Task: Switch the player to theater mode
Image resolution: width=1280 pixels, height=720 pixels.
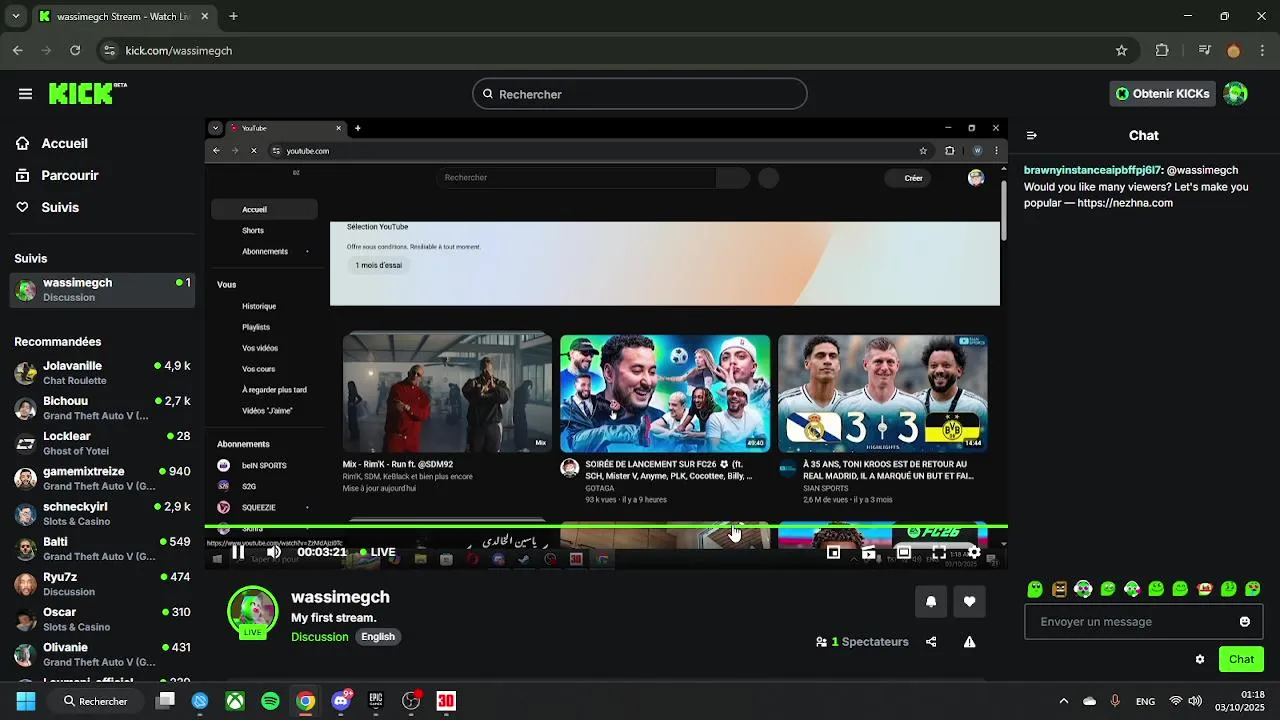Action: [x=904, y=552]
